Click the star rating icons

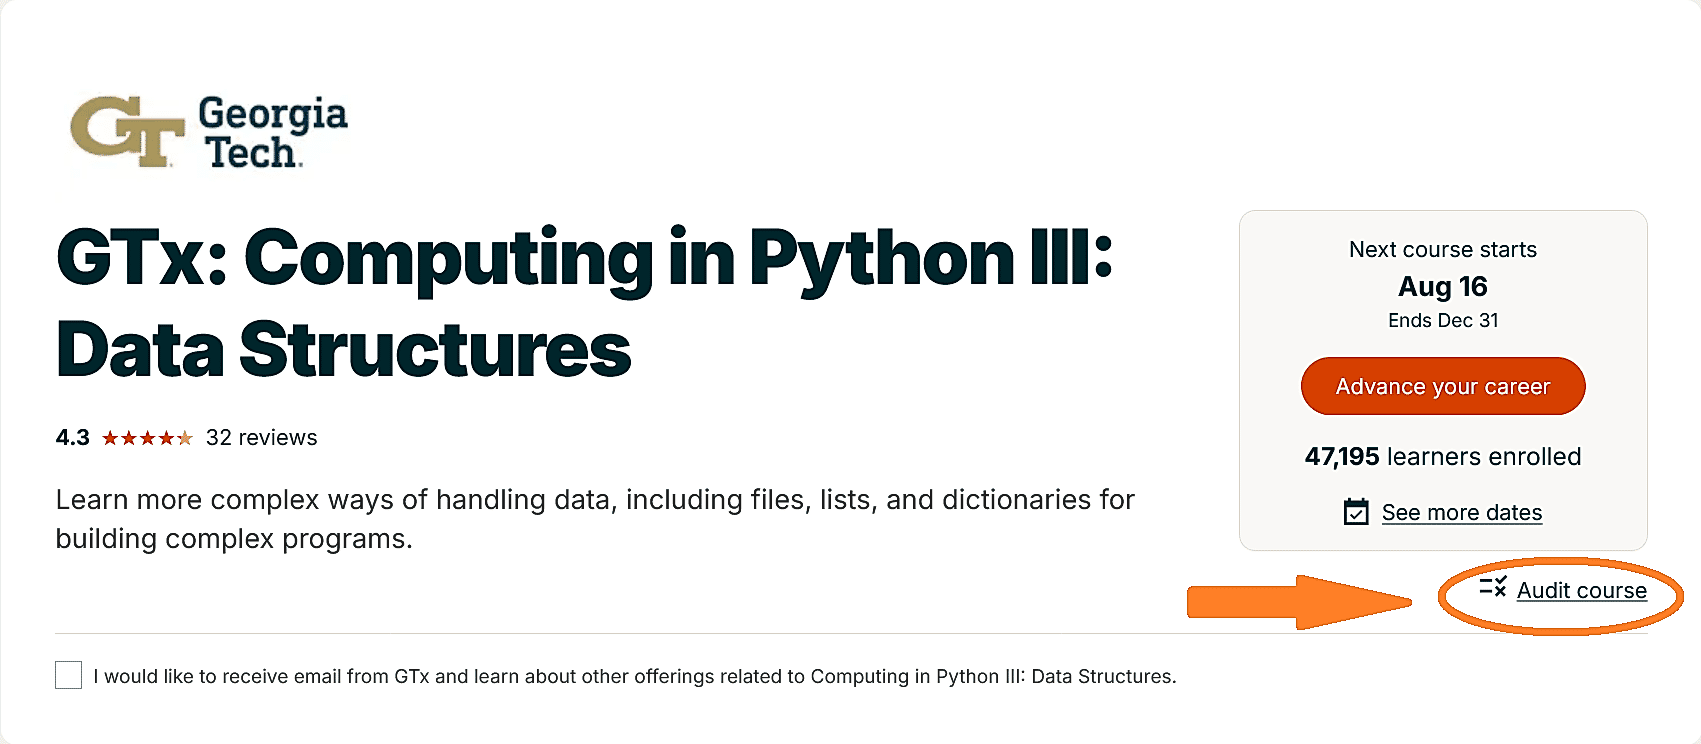[x=147, y=438]
